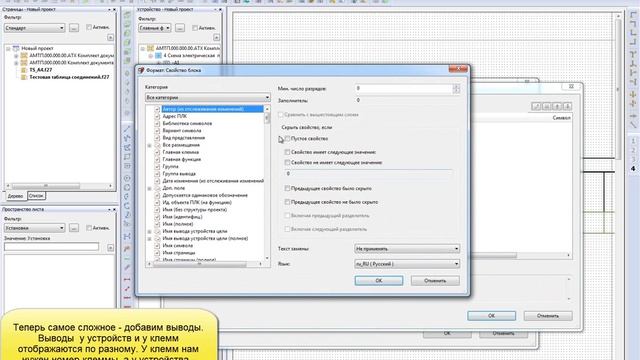Viewport: 640px width, 360px height.
Task: Toggle 'Актив.' checkbox in Устройство panel
Action: point(195,28)
